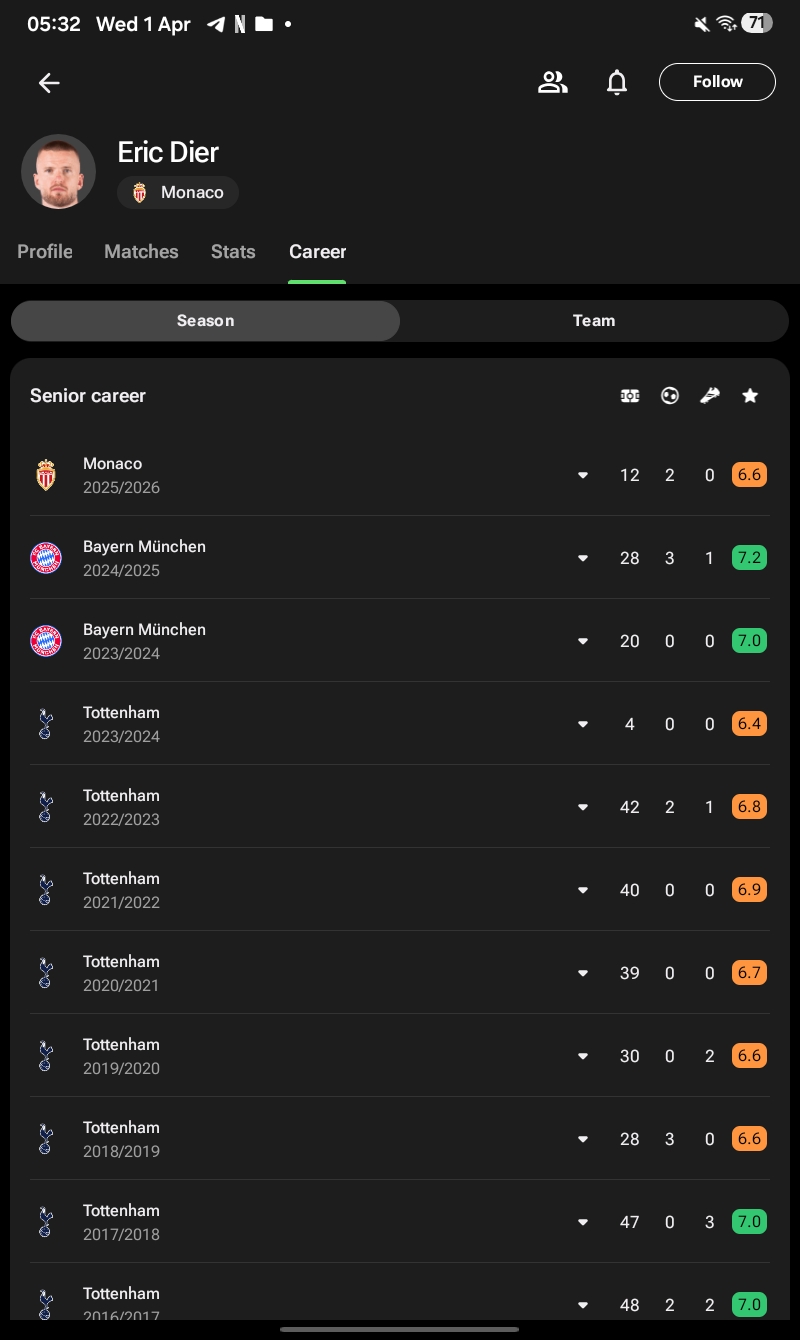The image size is (800, 1340).
Task: Expand the Bayern München 2024/2025 season details
Action: 583,558
